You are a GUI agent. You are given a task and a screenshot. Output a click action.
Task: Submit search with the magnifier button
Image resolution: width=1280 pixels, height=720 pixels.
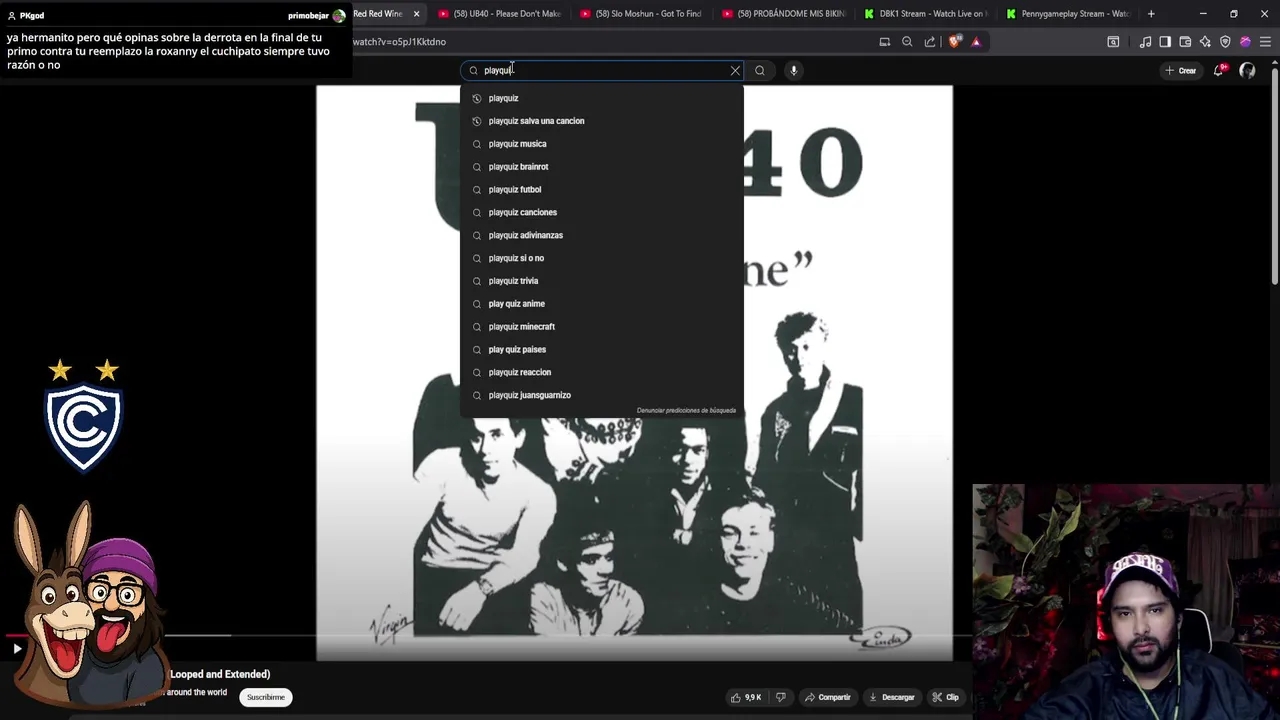pos(760,70)
